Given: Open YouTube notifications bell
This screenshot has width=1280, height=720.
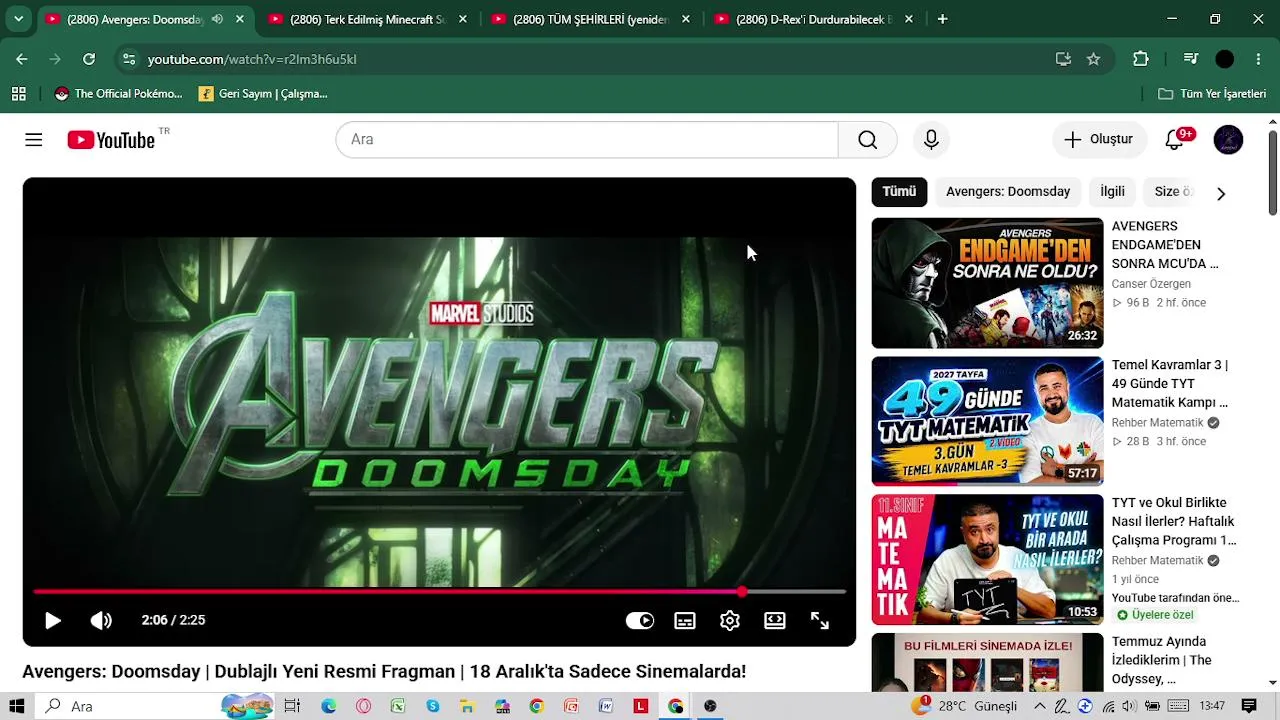Looking at the screenshot, I should (1175, 140).
